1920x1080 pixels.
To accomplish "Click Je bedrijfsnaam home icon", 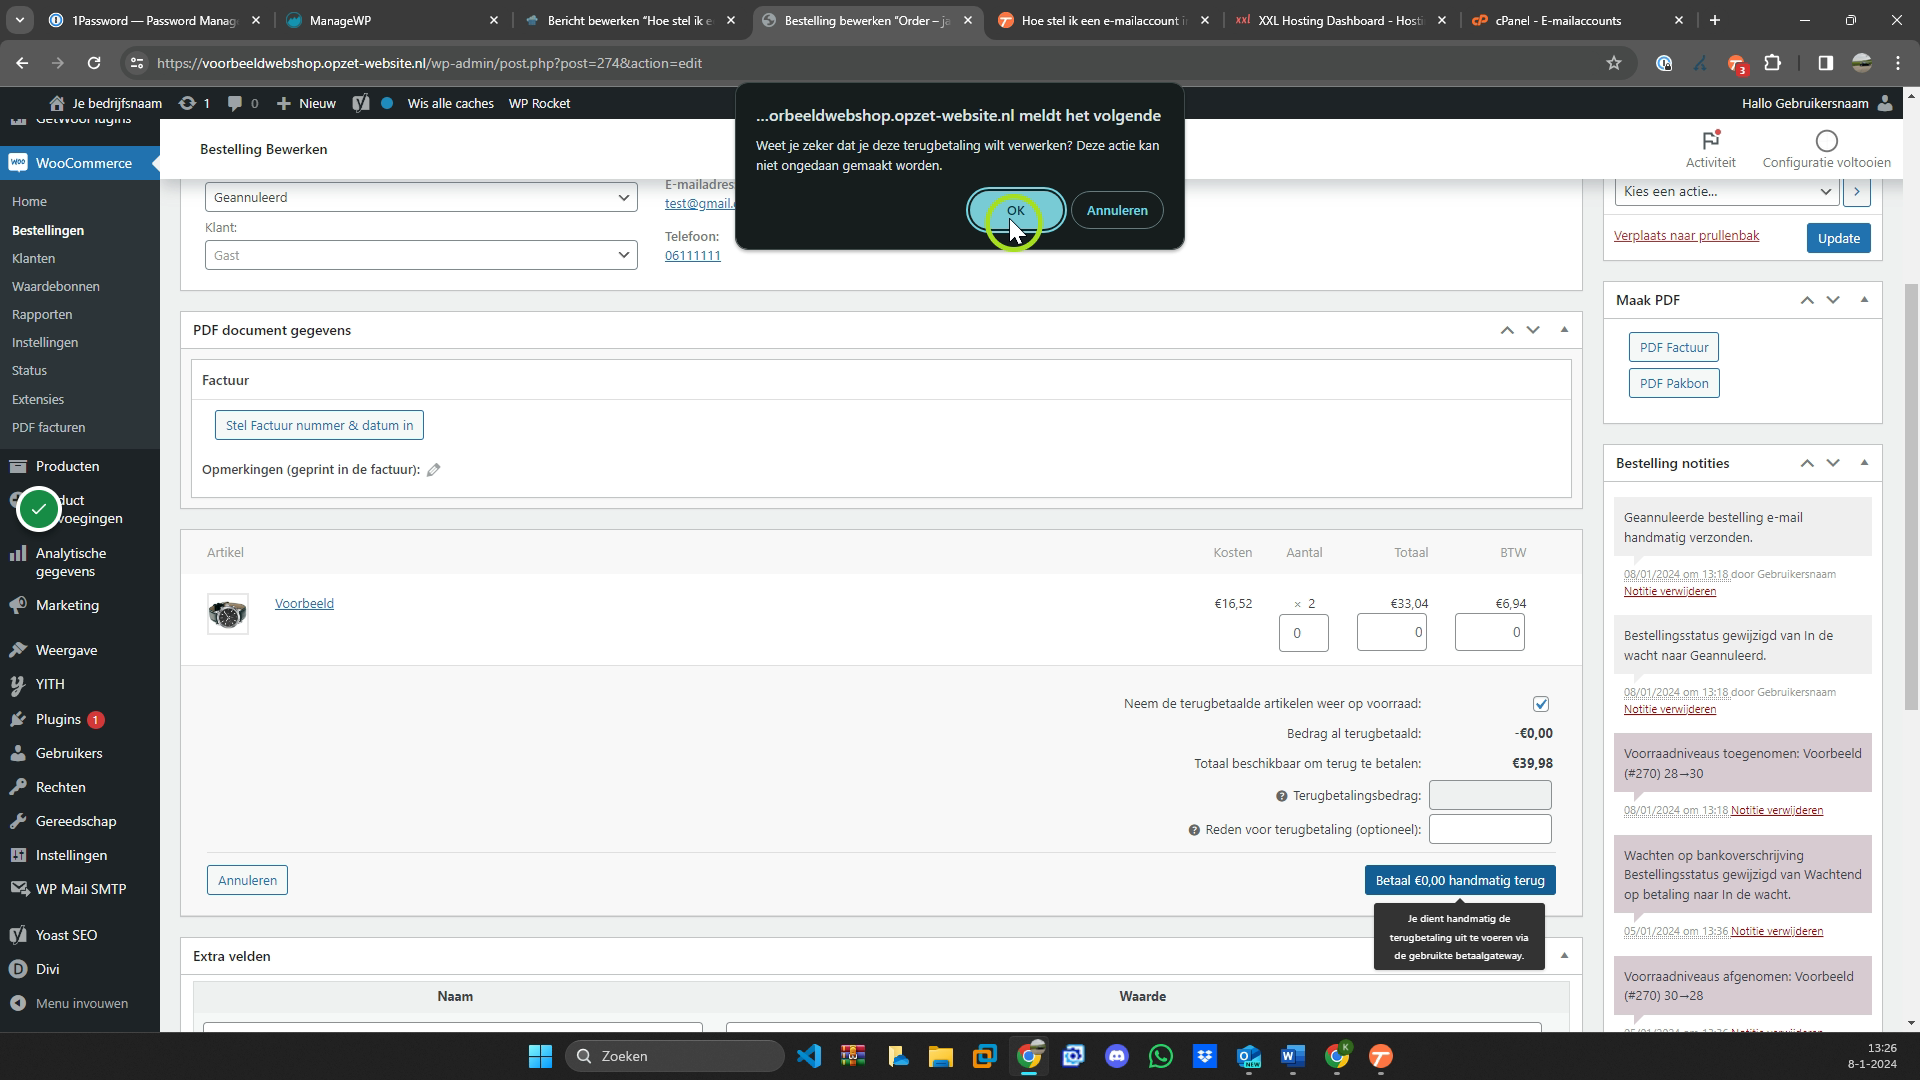I will [56, 103].
